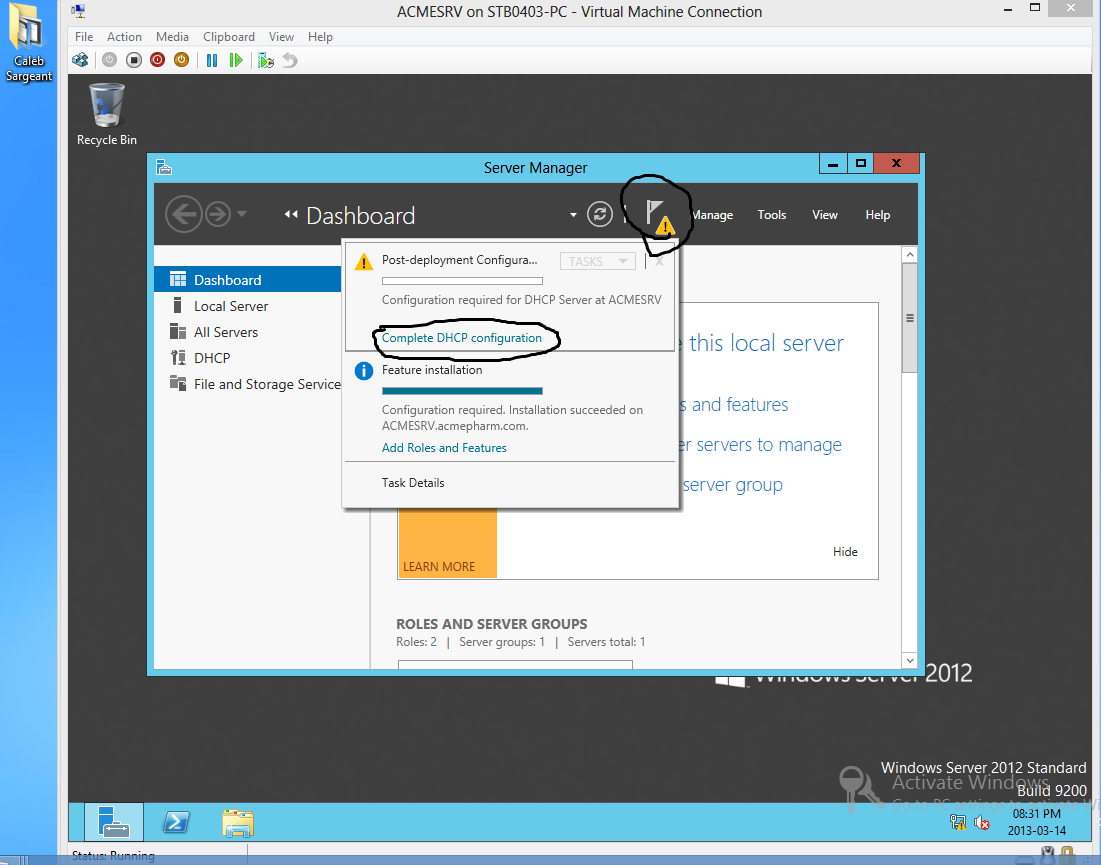Select DHCP in the navigation pane
Screen dimensions: 1101x865
pyautogui.click(x=248, y=358)
